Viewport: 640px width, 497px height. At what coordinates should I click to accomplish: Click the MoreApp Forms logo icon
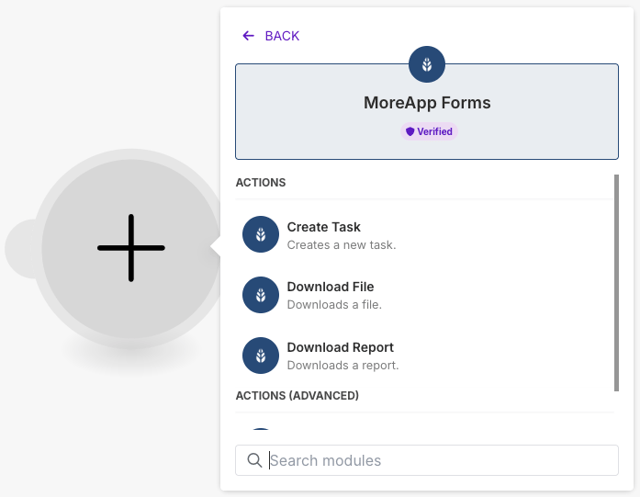point(427,66)
